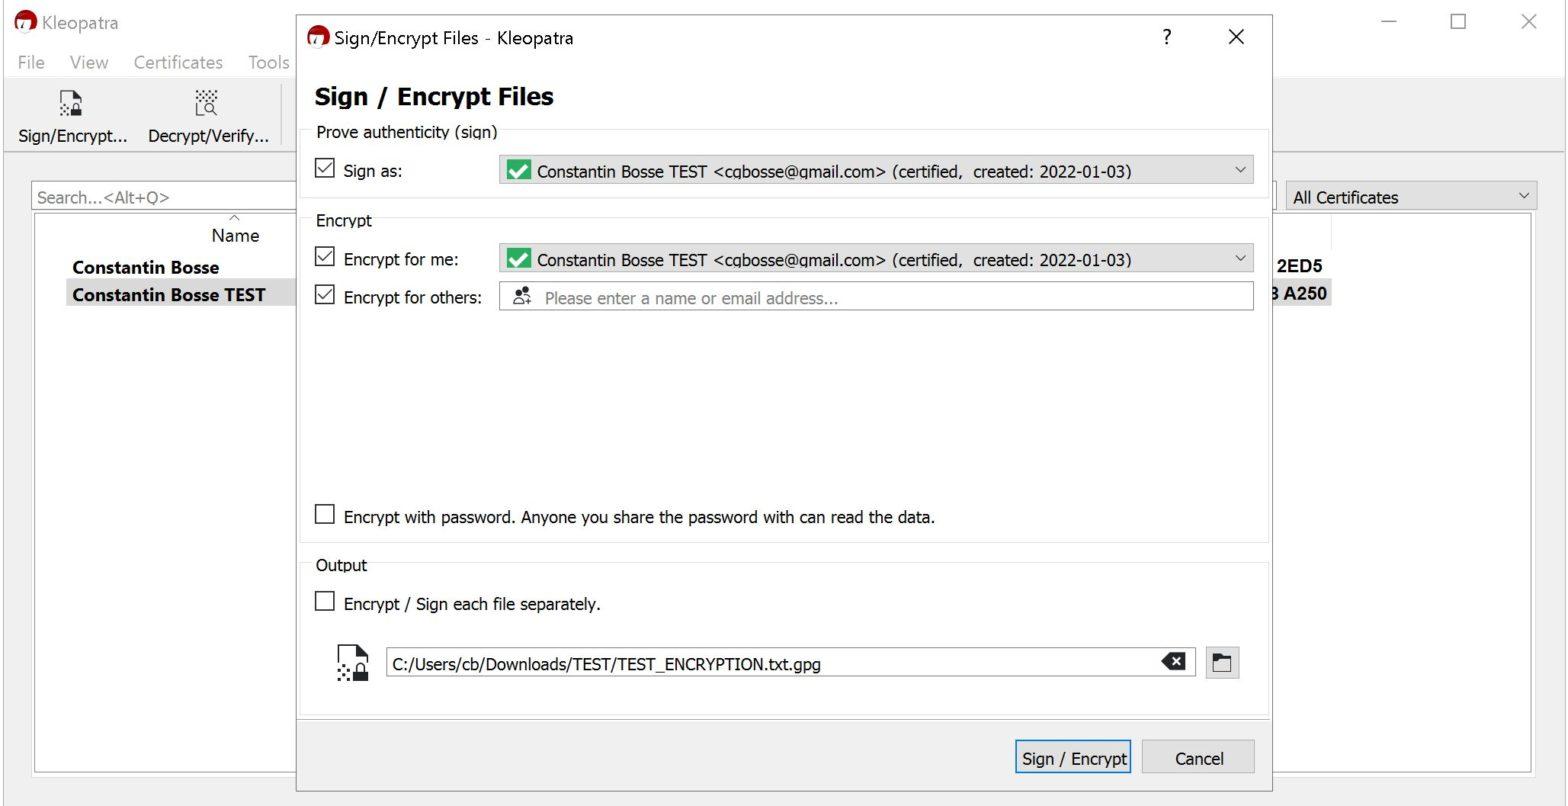Open the Tools menu
Viewport: 1568px width, 806px height.
coord(268,62)
